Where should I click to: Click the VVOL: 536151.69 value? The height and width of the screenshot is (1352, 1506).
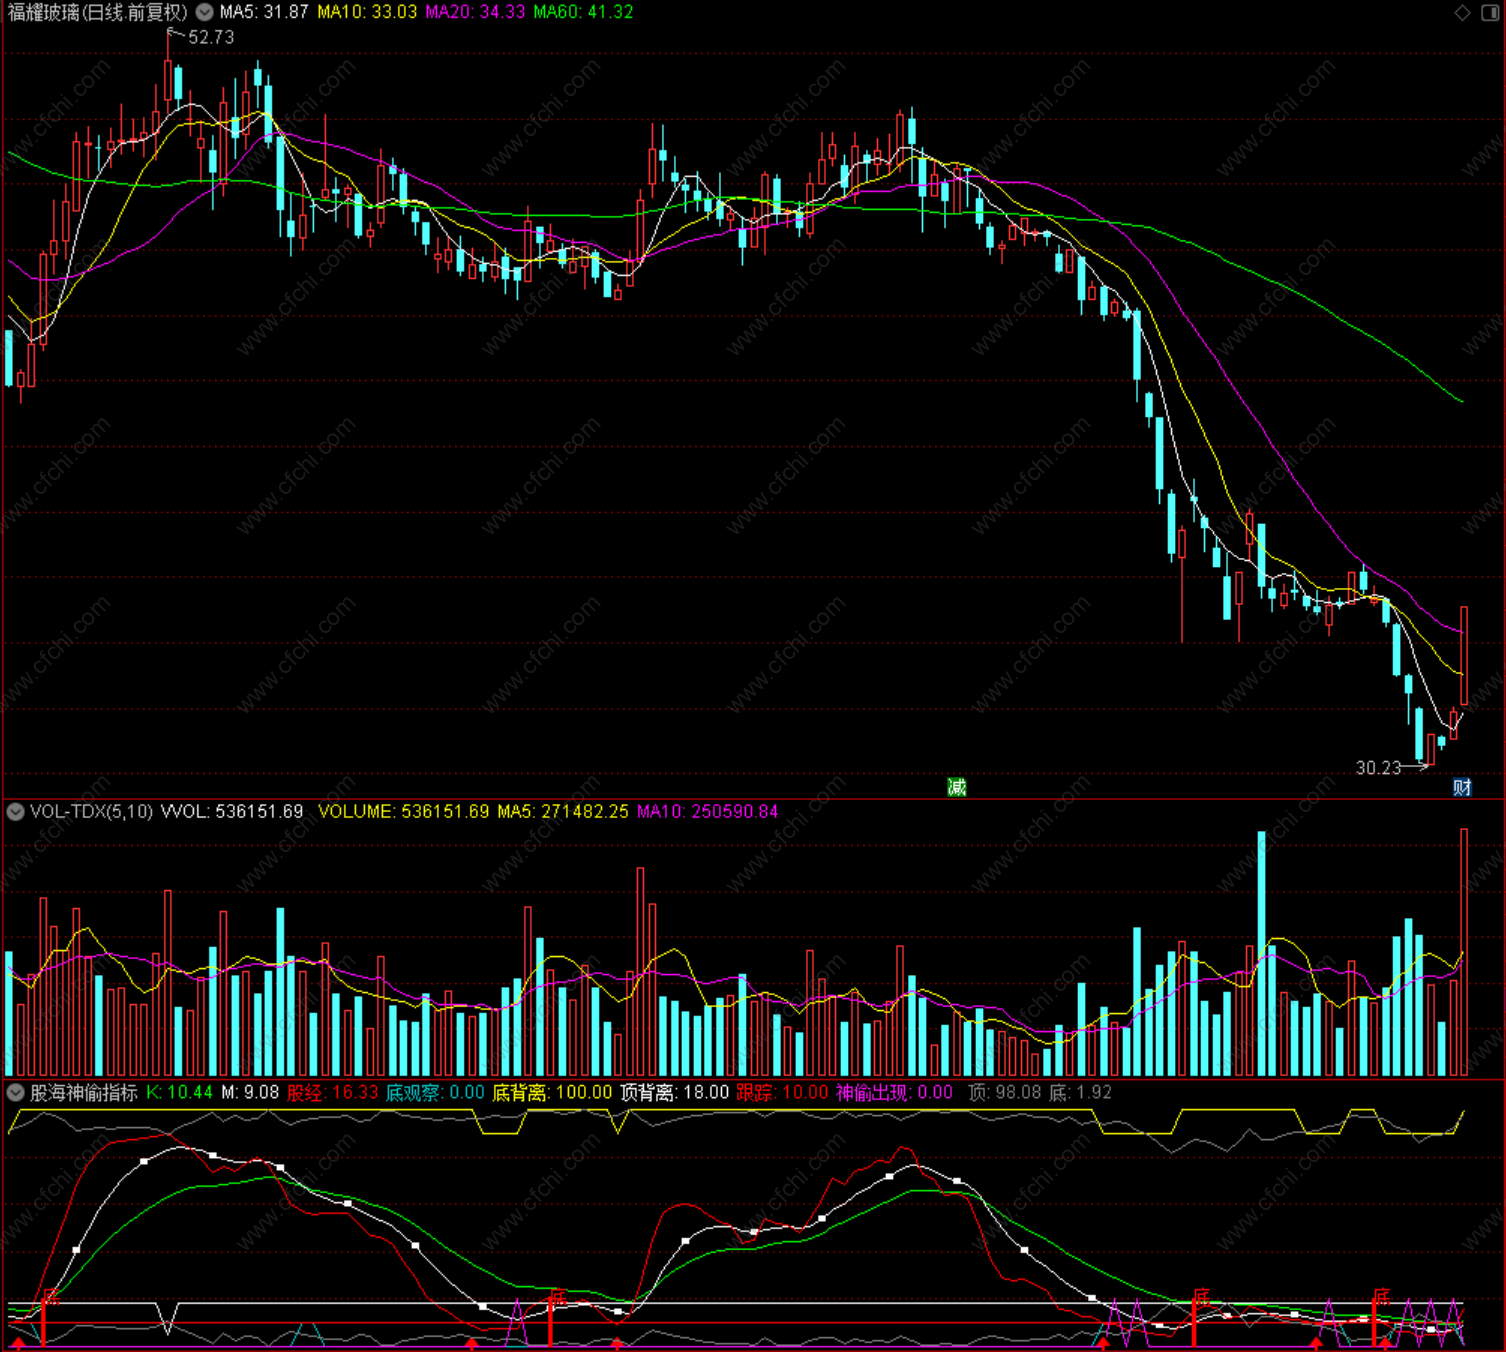click(x=232, y=812)
